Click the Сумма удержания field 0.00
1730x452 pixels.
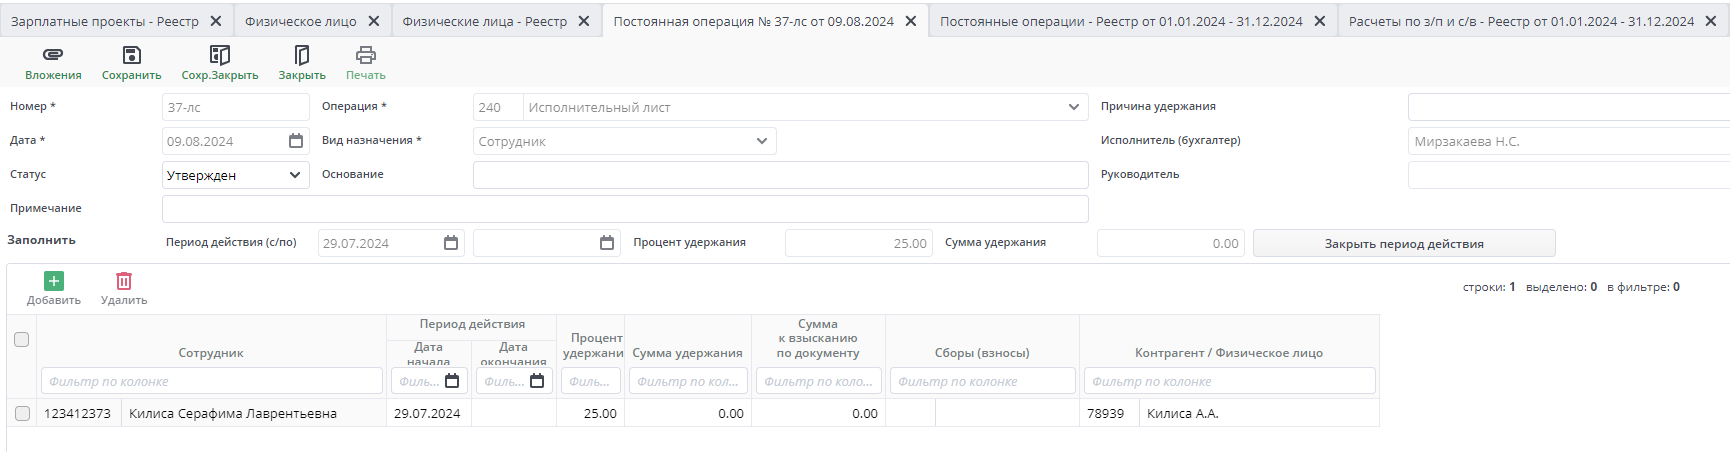point(1171,243)
